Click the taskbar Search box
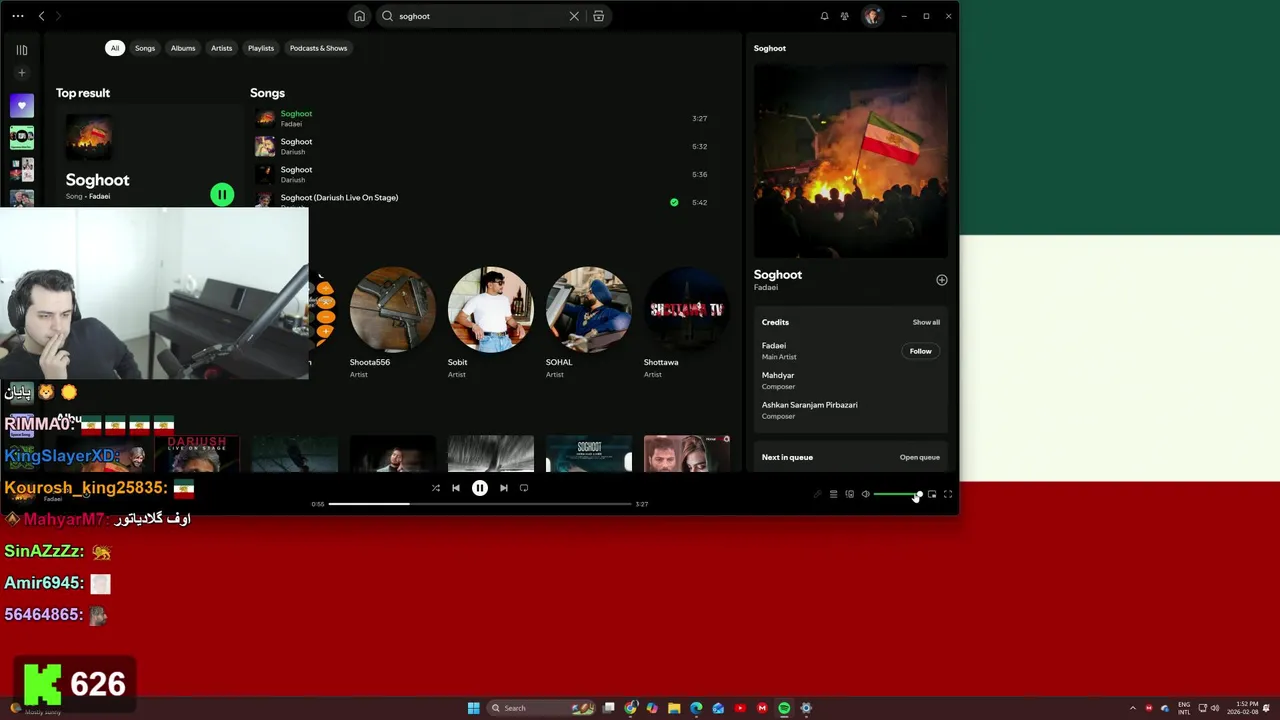 [540, 708]
